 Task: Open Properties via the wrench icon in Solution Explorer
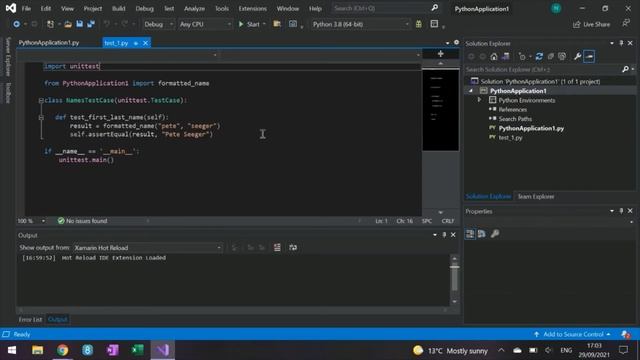pyautogui.click(x=578, y=57)
